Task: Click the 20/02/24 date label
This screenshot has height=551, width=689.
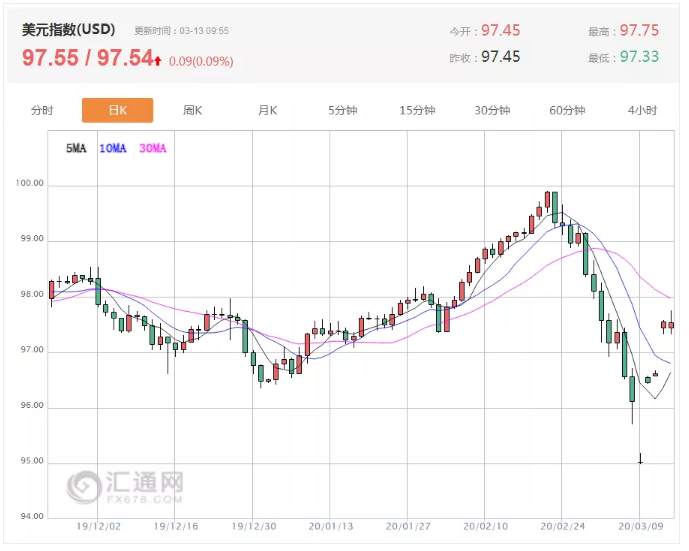Action: [562, 526]
